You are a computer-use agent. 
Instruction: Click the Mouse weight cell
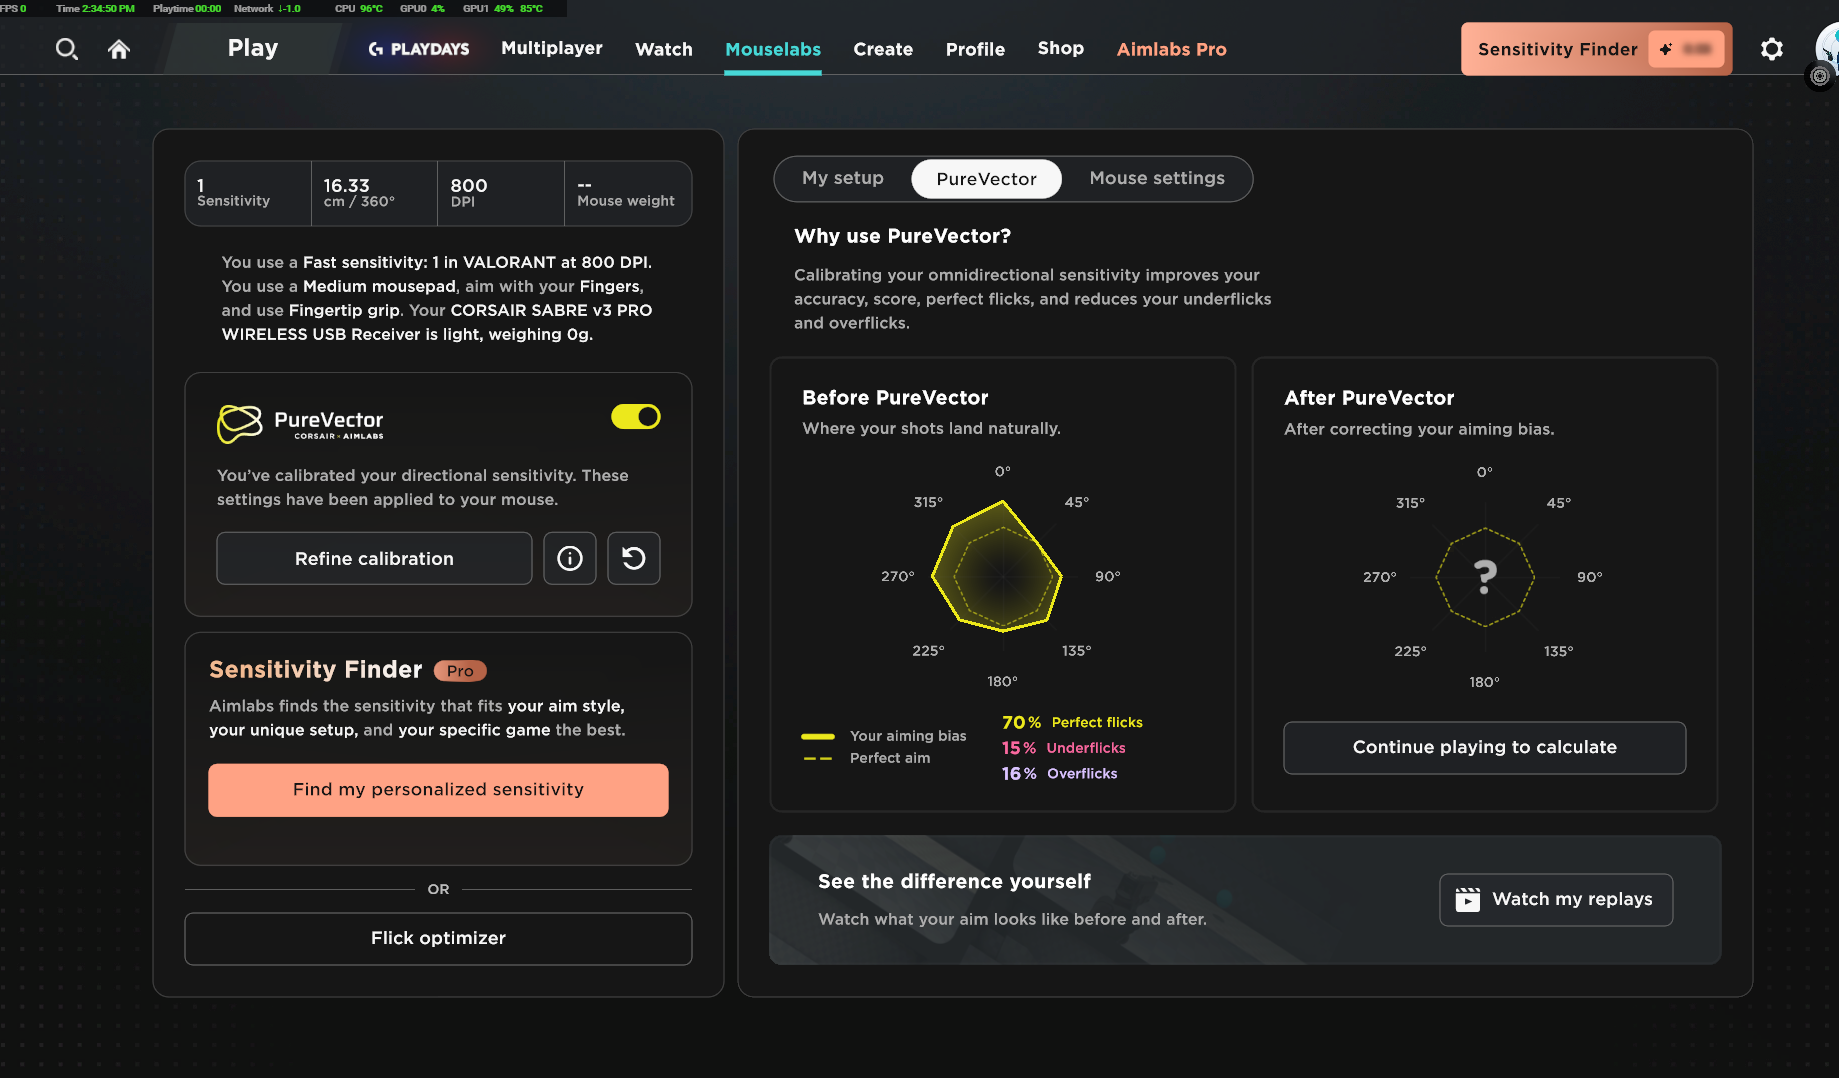(627, 193)
